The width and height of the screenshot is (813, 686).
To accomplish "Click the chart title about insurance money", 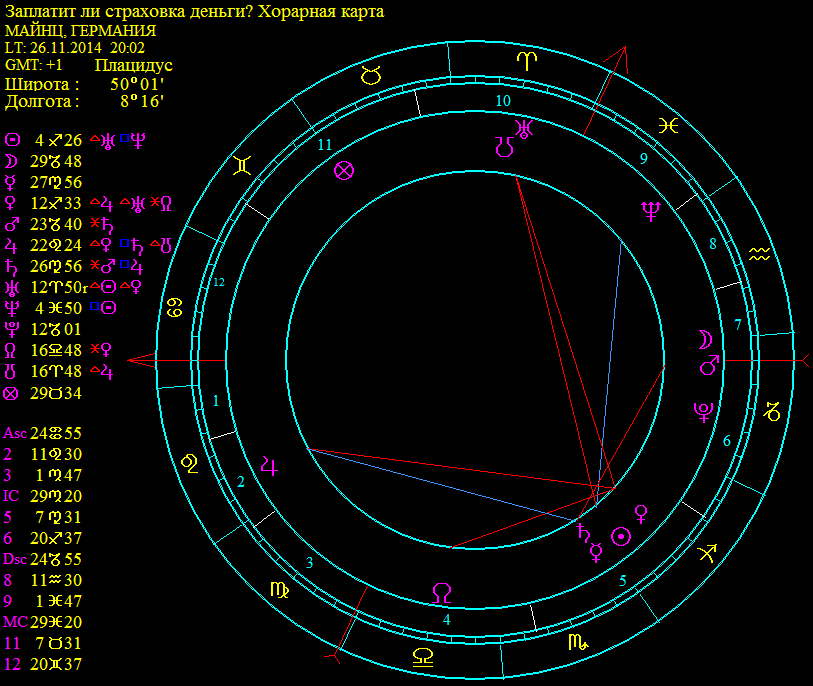I will pos(194,11).
